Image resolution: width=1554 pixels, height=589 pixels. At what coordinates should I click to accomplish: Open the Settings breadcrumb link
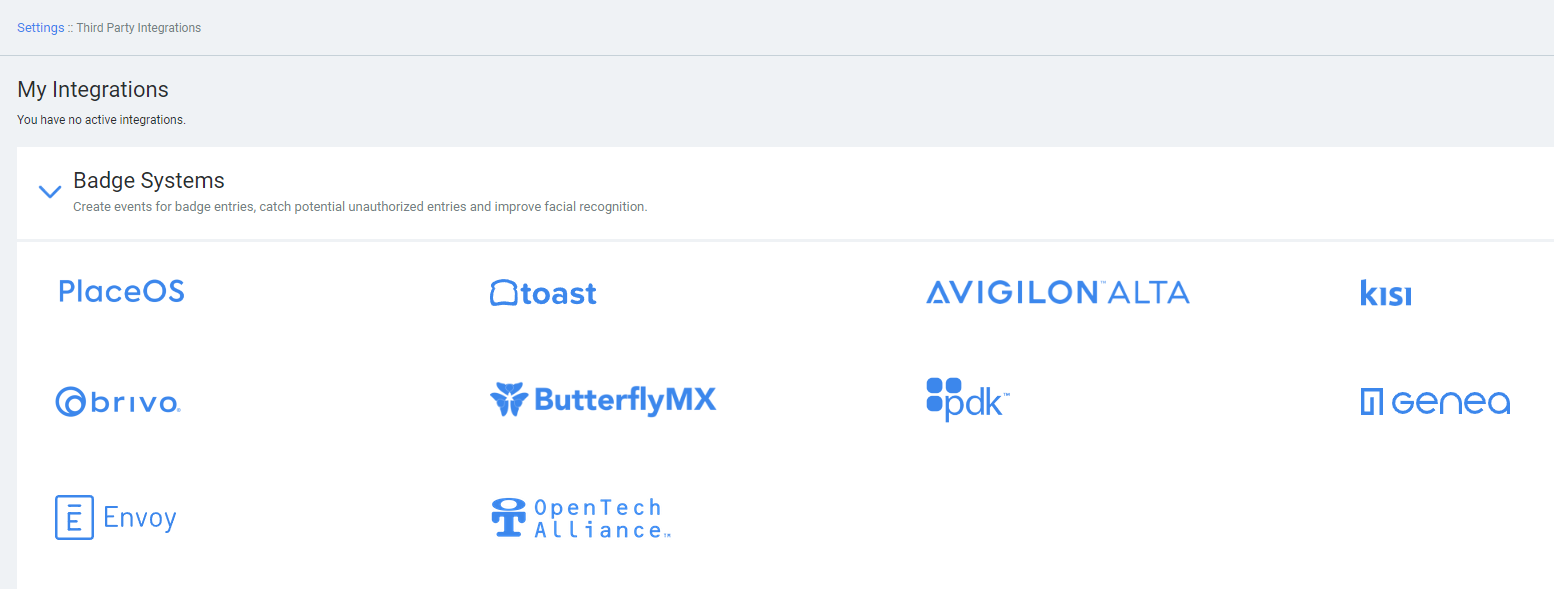(39, 27)
